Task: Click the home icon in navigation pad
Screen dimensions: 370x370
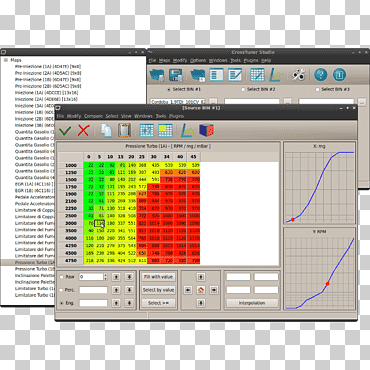Action: coord(201,290)
